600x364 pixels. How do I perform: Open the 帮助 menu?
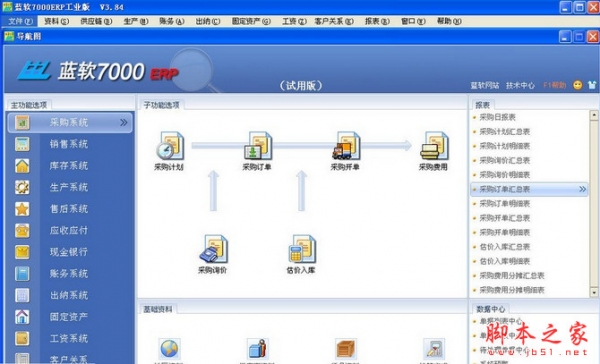[449, 21]
